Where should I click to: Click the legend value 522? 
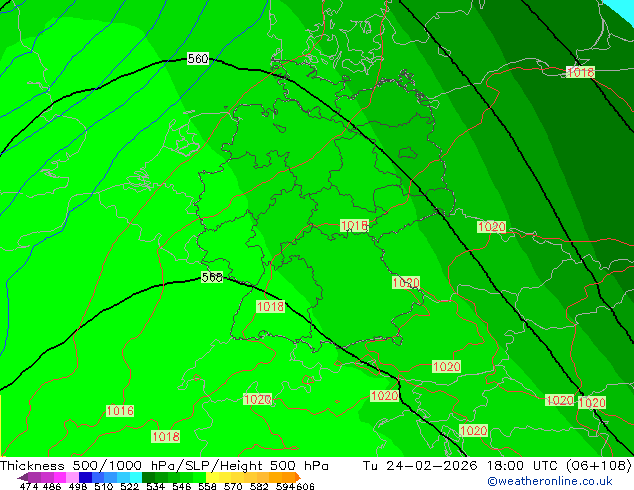pyautogui.click(x=129, y=486)
